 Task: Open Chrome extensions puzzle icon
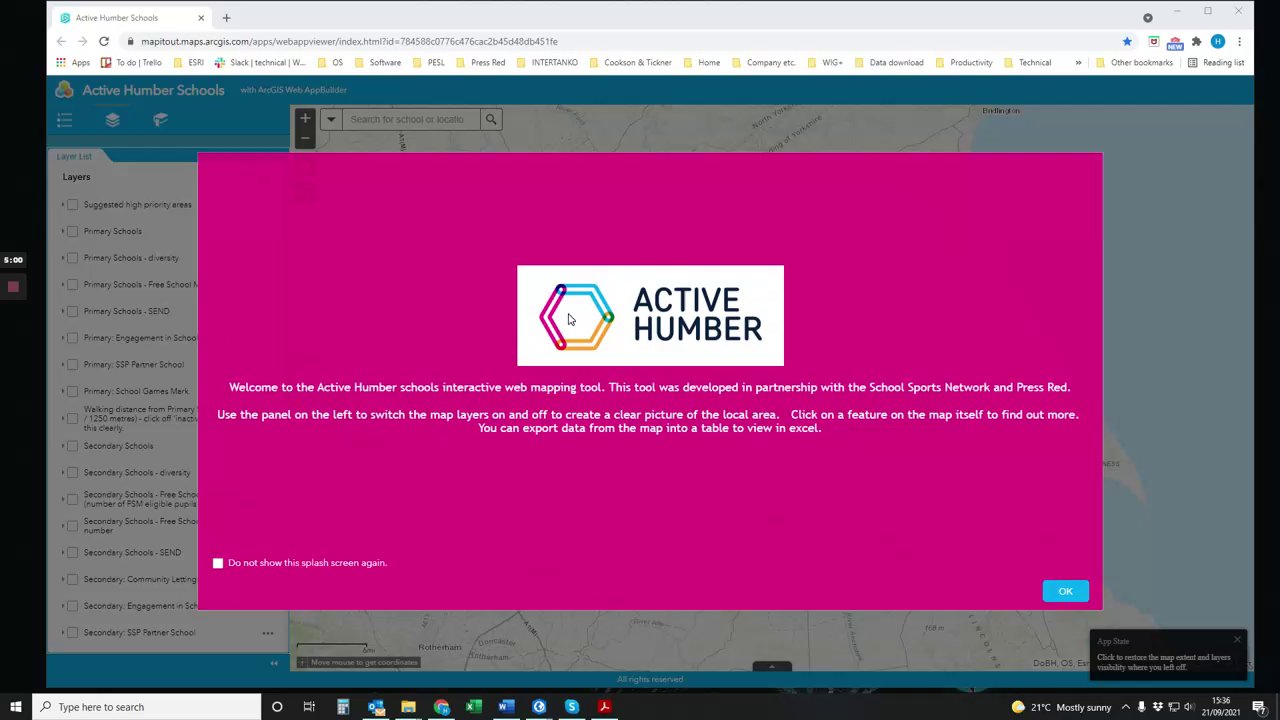pos(1196,41)
